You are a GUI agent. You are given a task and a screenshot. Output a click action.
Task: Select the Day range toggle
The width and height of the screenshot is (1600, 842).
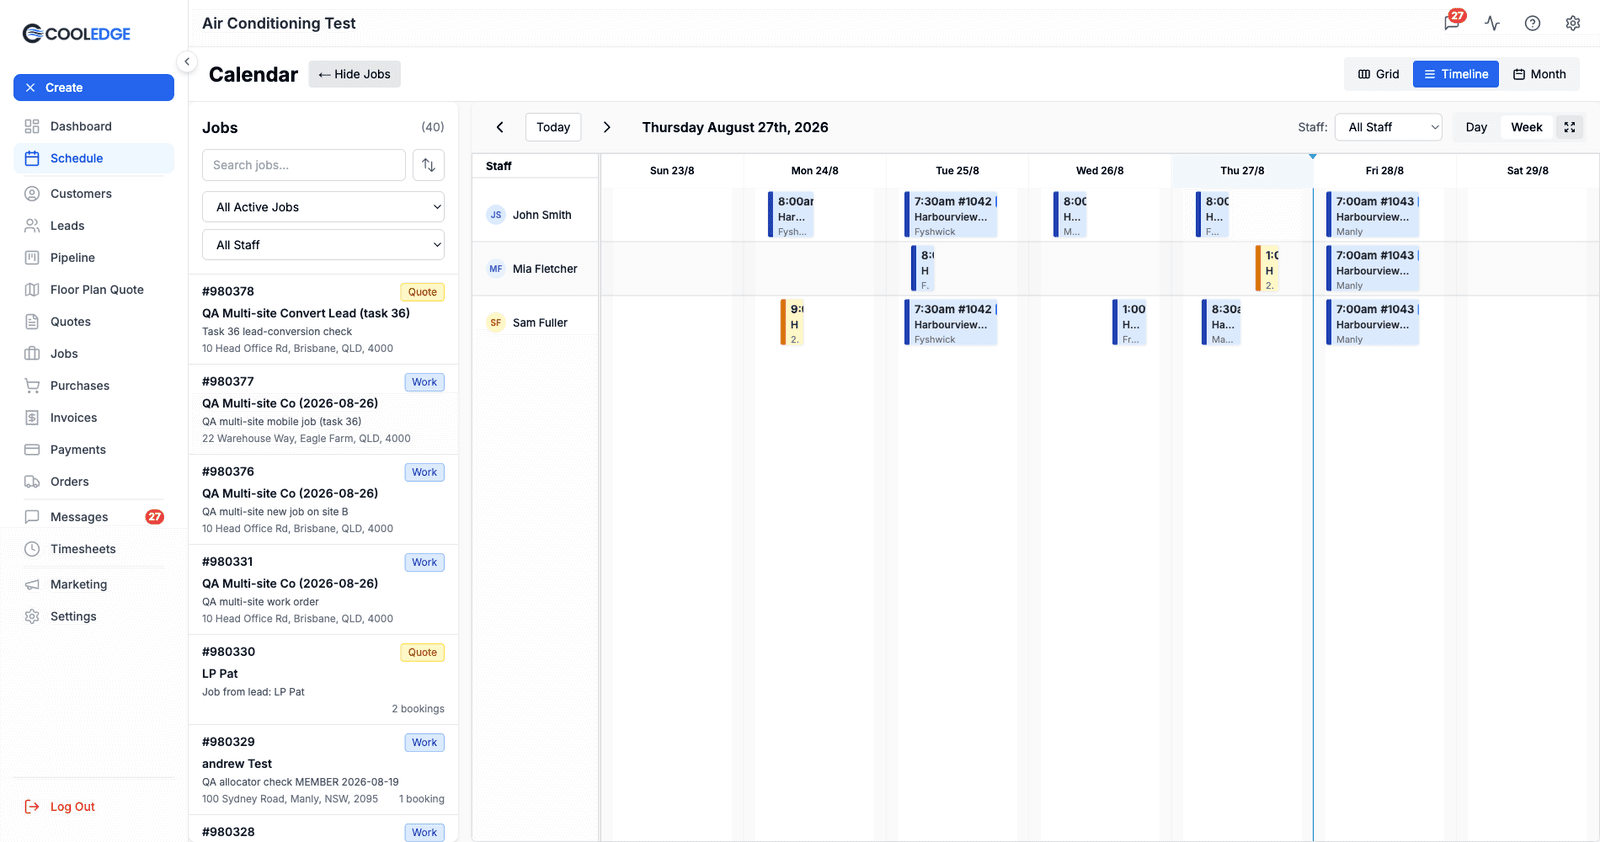(1476, 127)
